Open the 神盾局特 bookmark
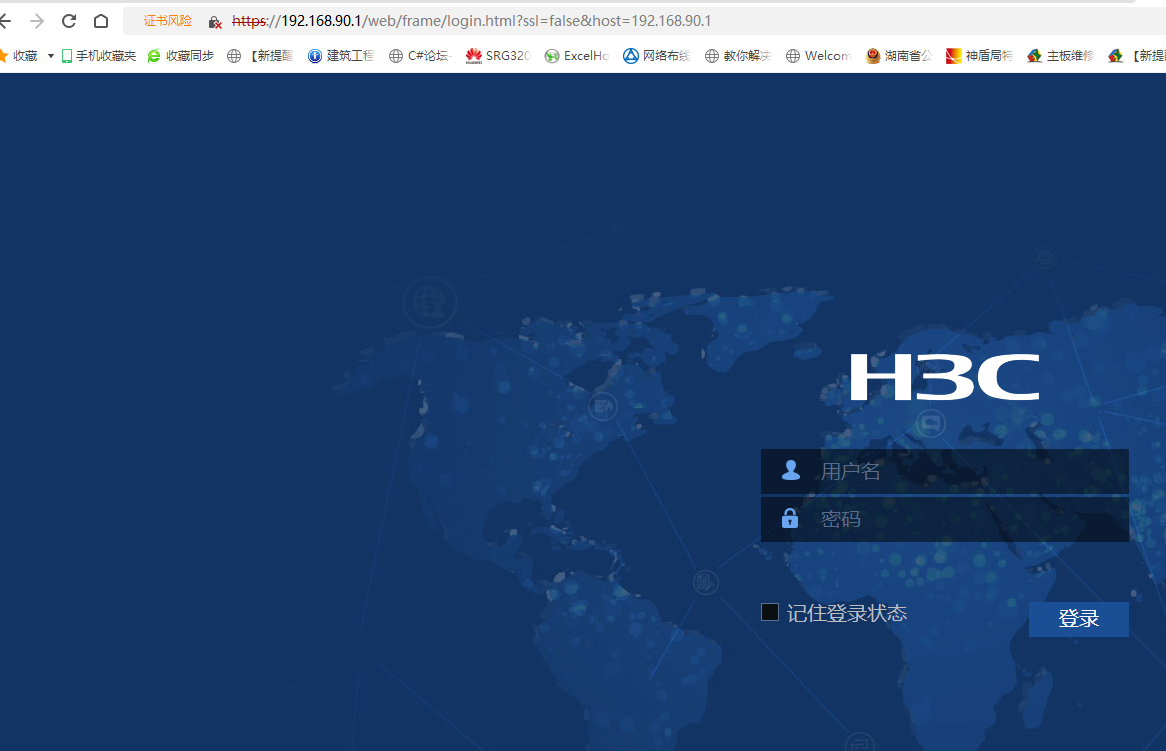Viewport: 1166px width, 751px height. [x=979, y=56]
